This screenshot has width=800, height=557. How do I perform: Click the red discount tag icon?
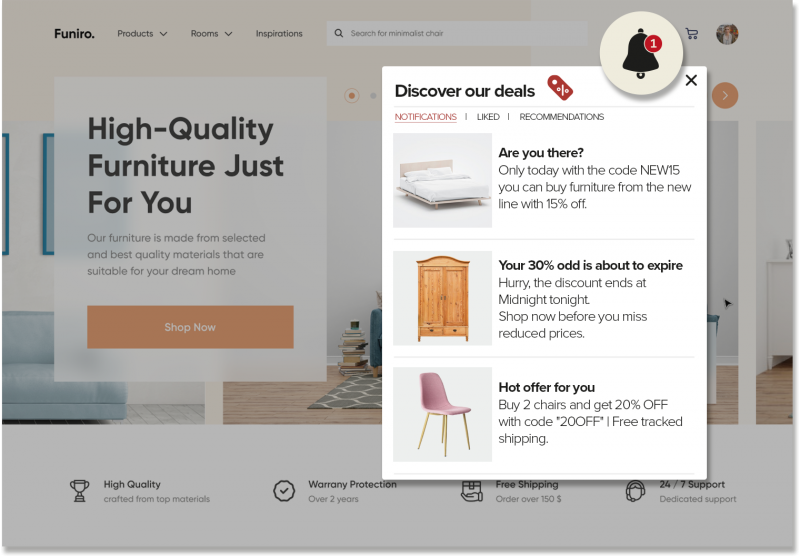point(560,88)
